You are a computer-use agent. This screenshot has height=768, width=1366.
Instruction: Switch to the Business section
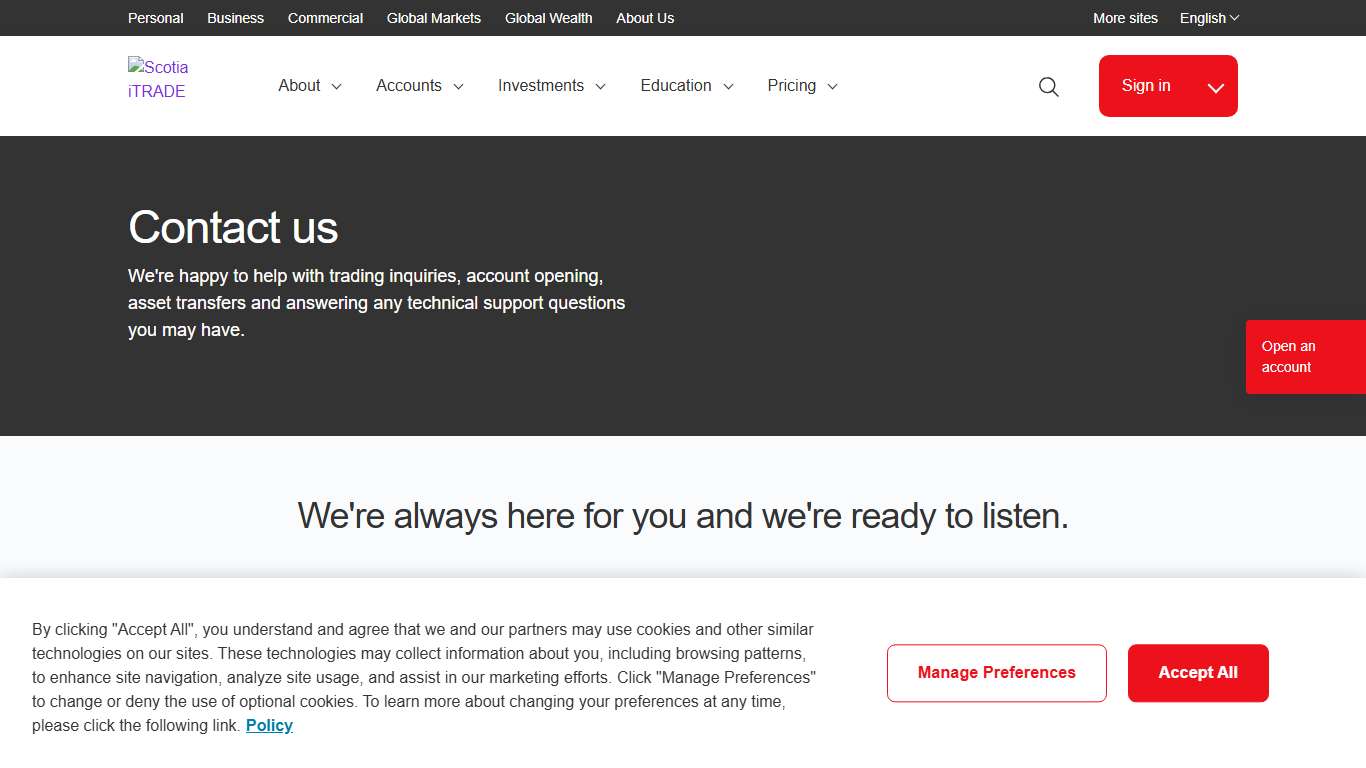coord(235,18)
